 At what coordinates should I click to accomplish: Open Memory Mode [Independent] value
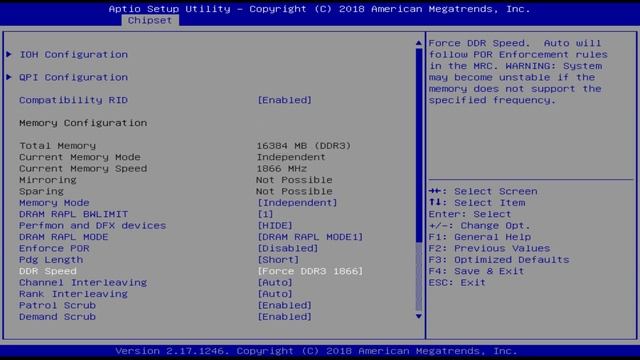[x=297, y=203]
